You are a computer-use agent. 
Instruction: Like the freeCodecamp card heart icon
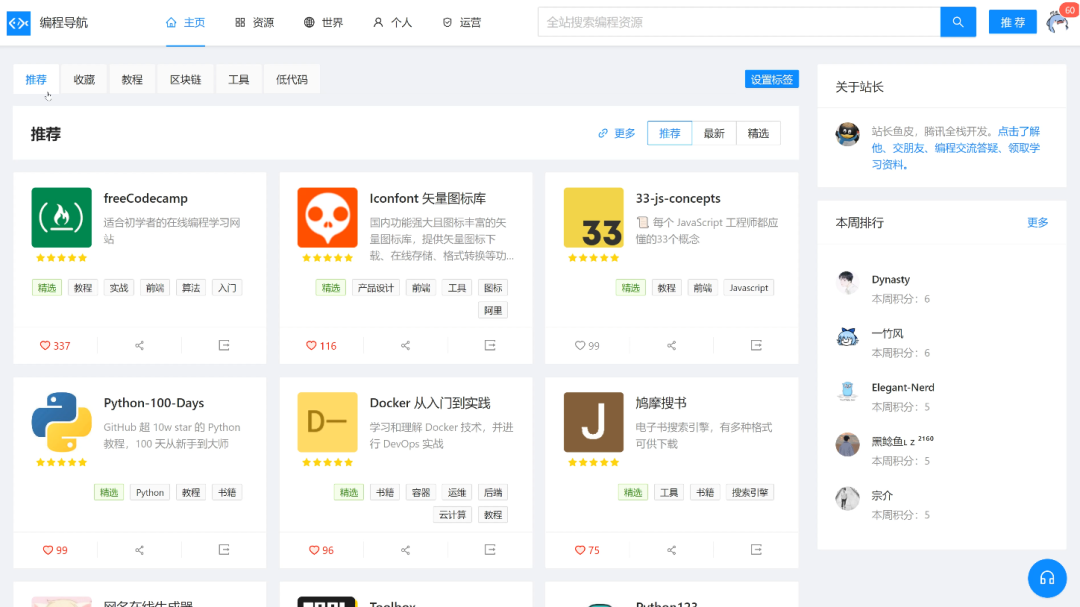[x=45, y=346]
